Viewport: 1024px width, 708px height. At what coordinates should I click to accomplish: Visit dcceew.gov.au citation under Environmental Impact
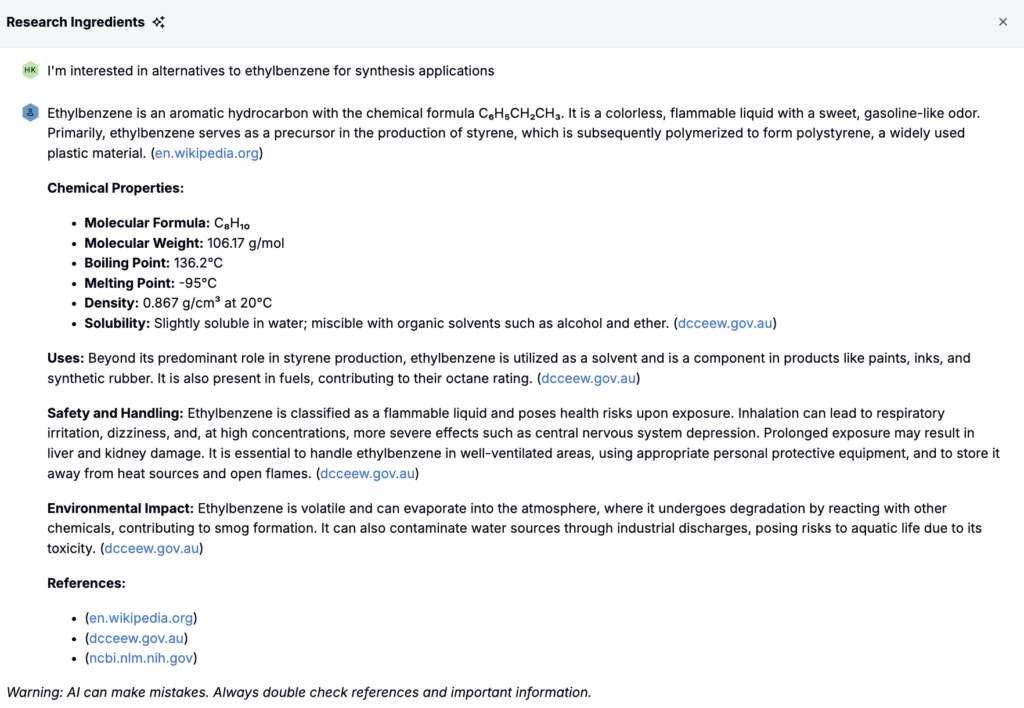click(x=152, y=548)
